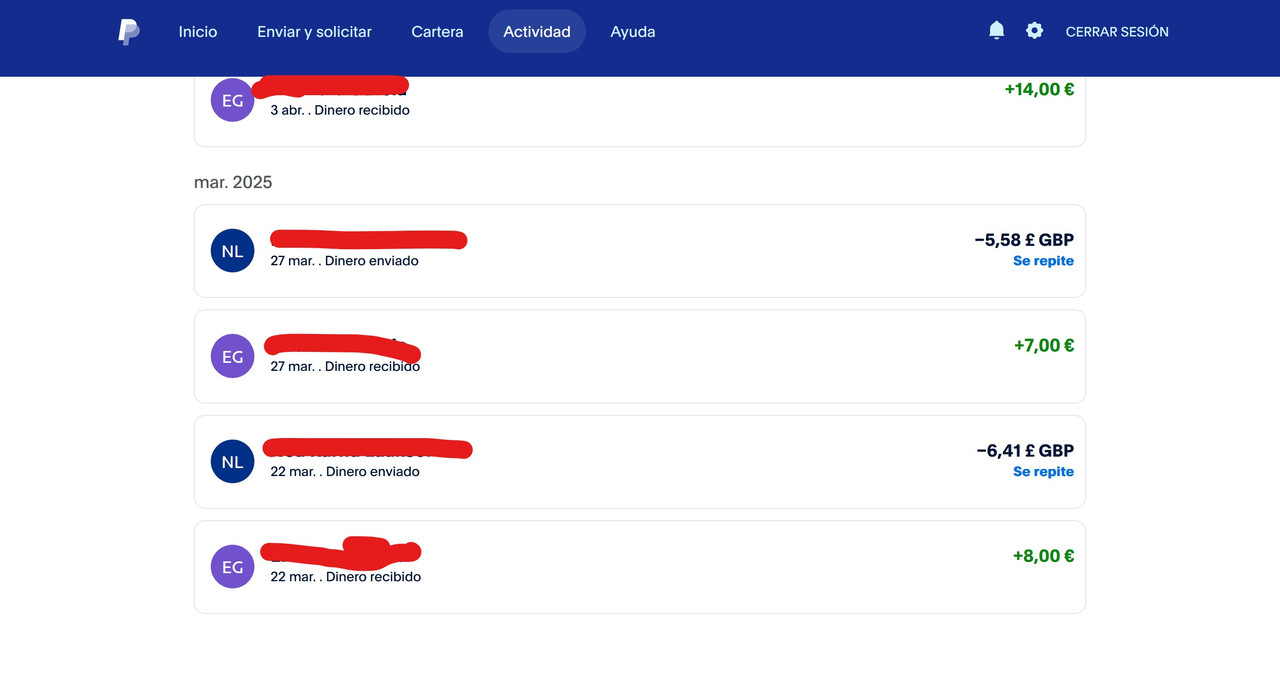Open Enviar y solicitar menu item

[x=314, y=32]
